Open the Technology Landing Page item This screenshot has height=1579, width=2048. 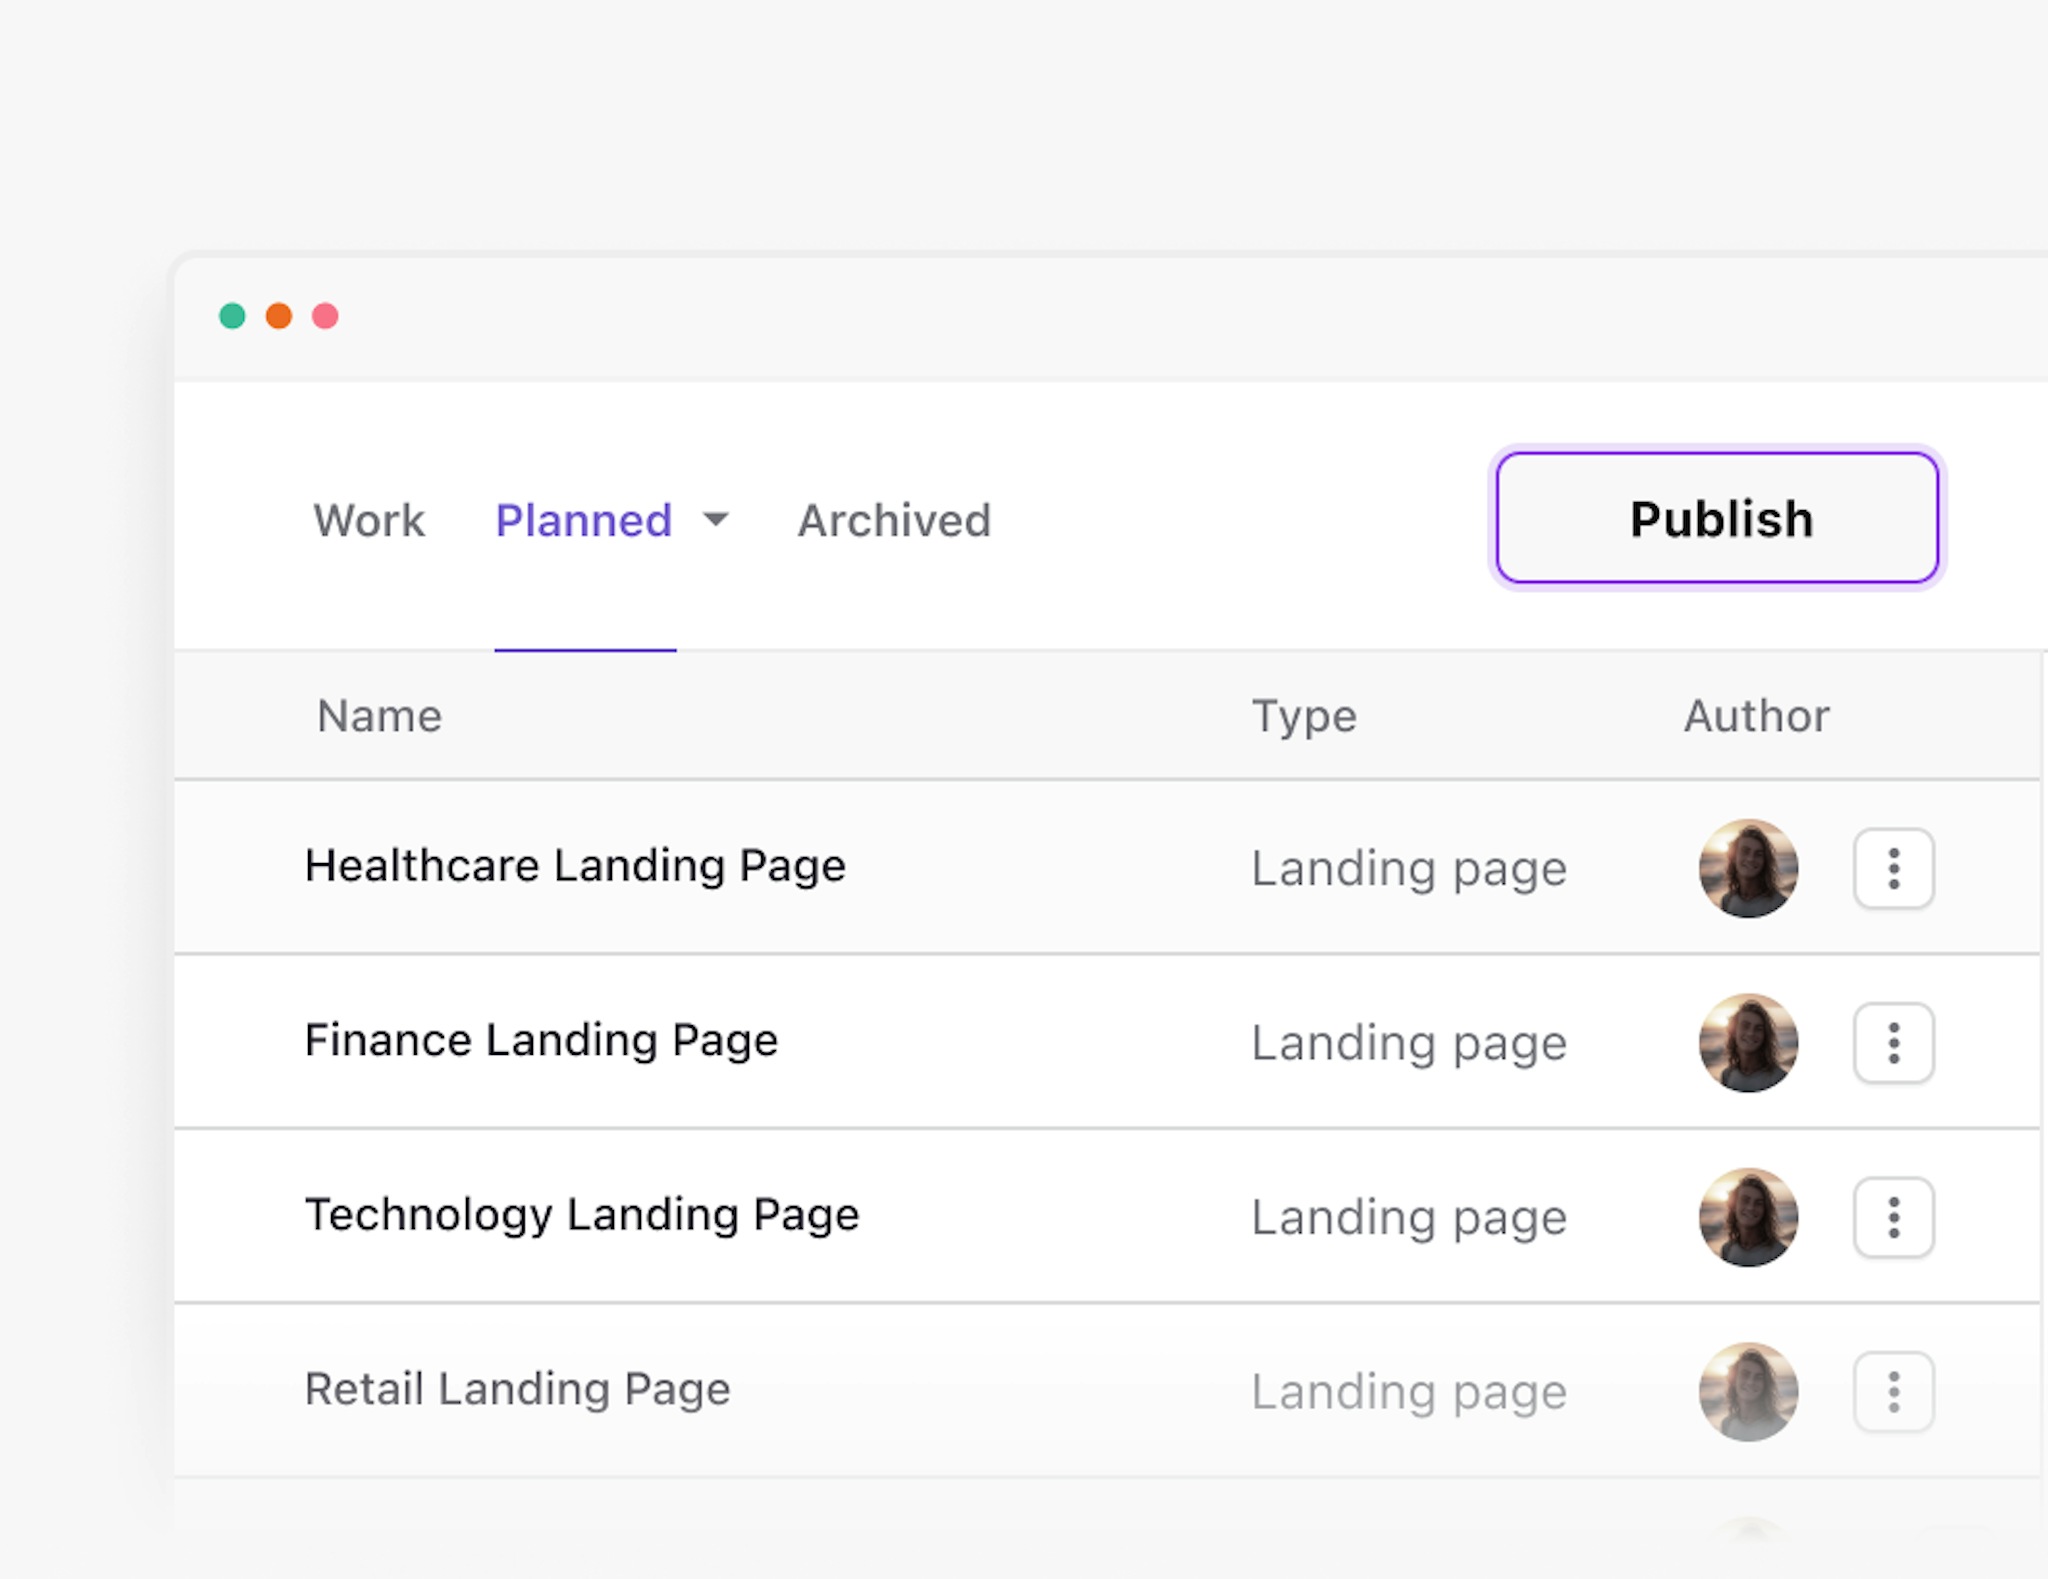pyautogui.click(x=582, y=1215)
